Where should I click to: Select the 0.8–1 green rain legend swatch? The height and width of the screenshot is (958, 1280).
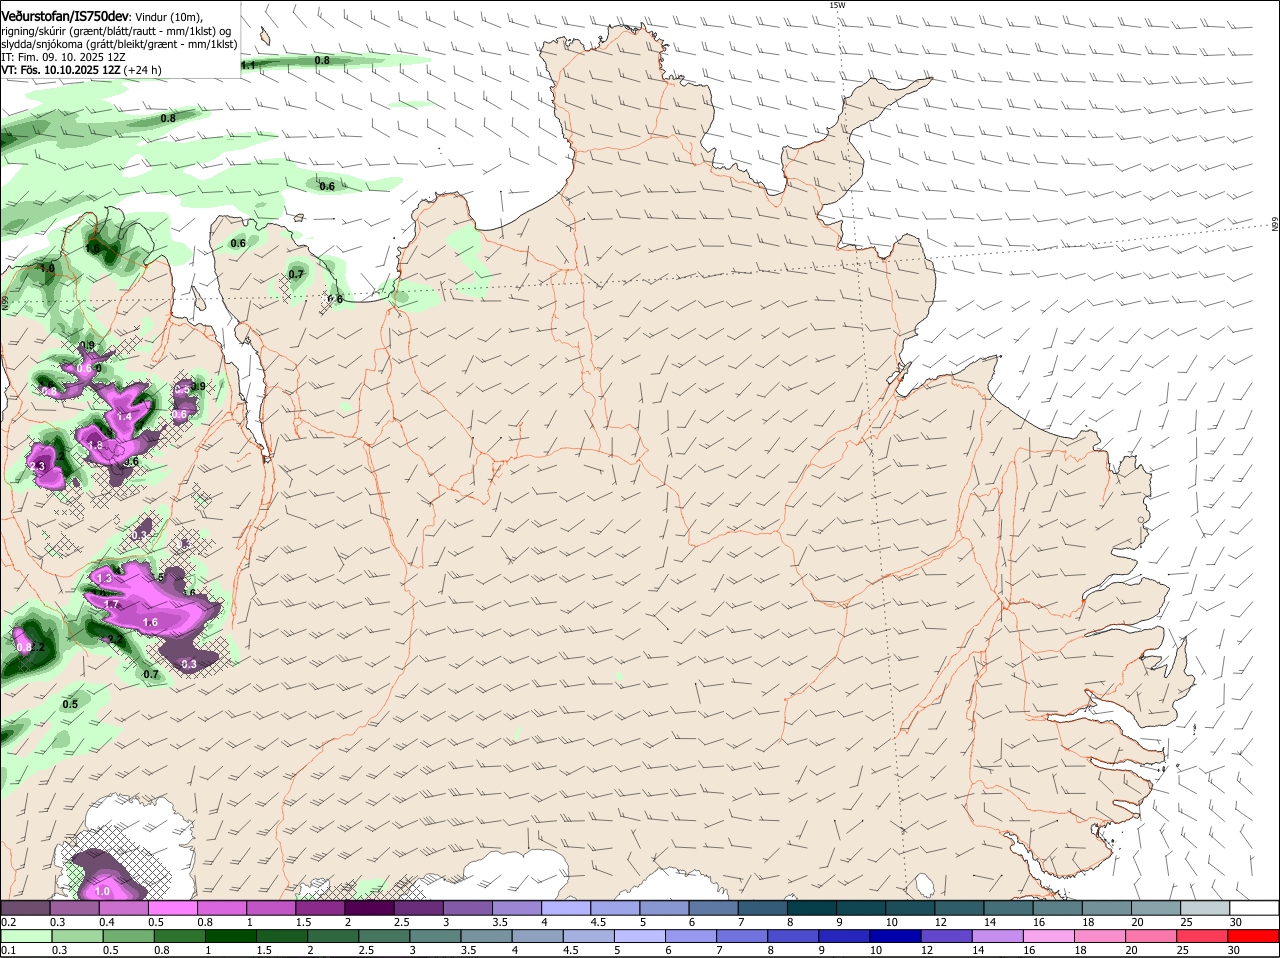pyautogui.click(x=180, y=935)
